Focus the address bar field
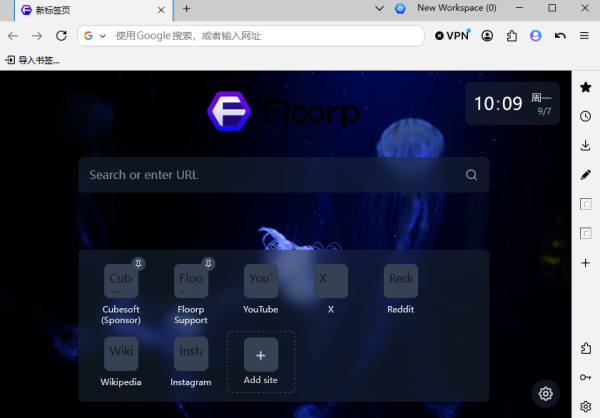The image size is (600, 418). (x=251, y=36)
